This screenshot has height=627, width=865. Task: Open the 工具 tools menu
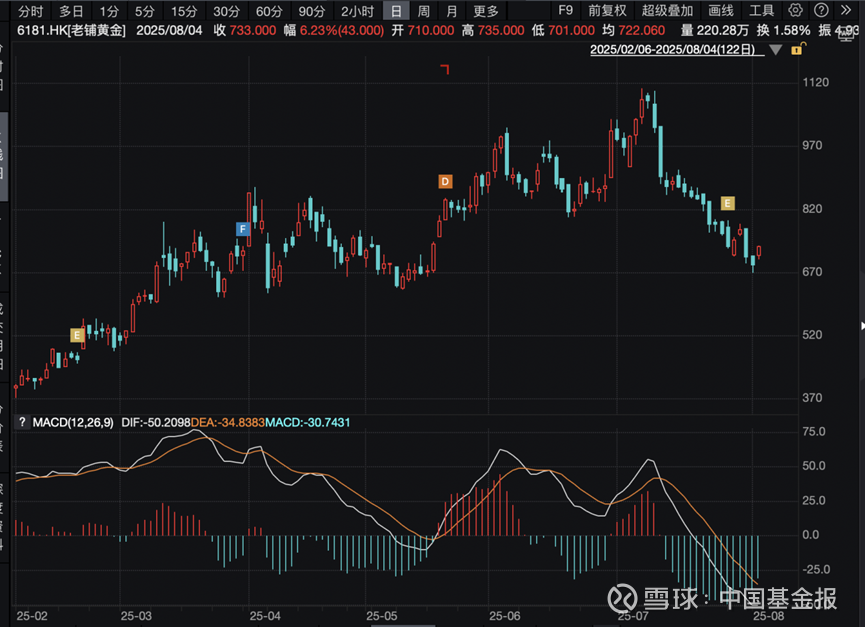click(x=762, y=10)
